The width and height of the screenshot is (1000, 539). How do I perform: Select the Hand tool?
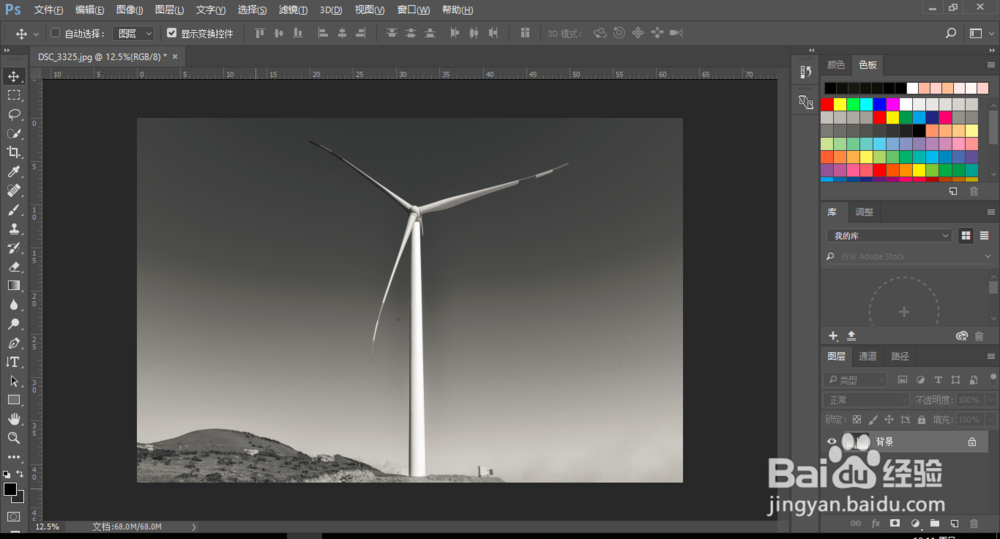(x=13, y=418)
